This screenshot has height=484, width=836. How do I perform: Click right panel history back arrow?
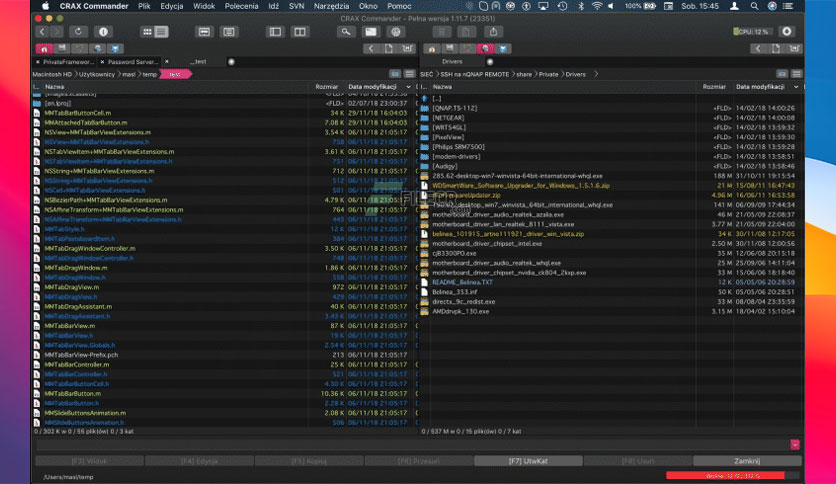(x=758, y=49)
